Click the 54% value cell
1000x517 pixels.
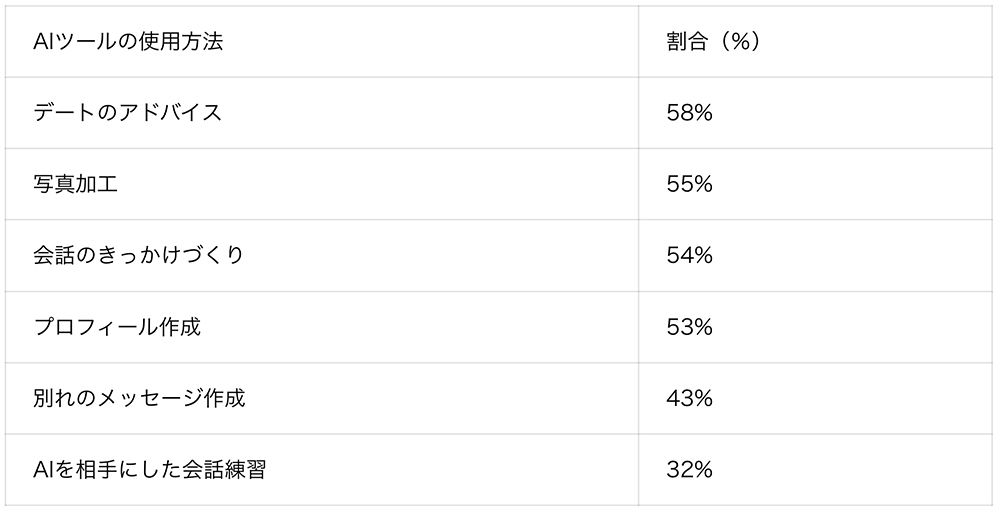click(689, 256)
